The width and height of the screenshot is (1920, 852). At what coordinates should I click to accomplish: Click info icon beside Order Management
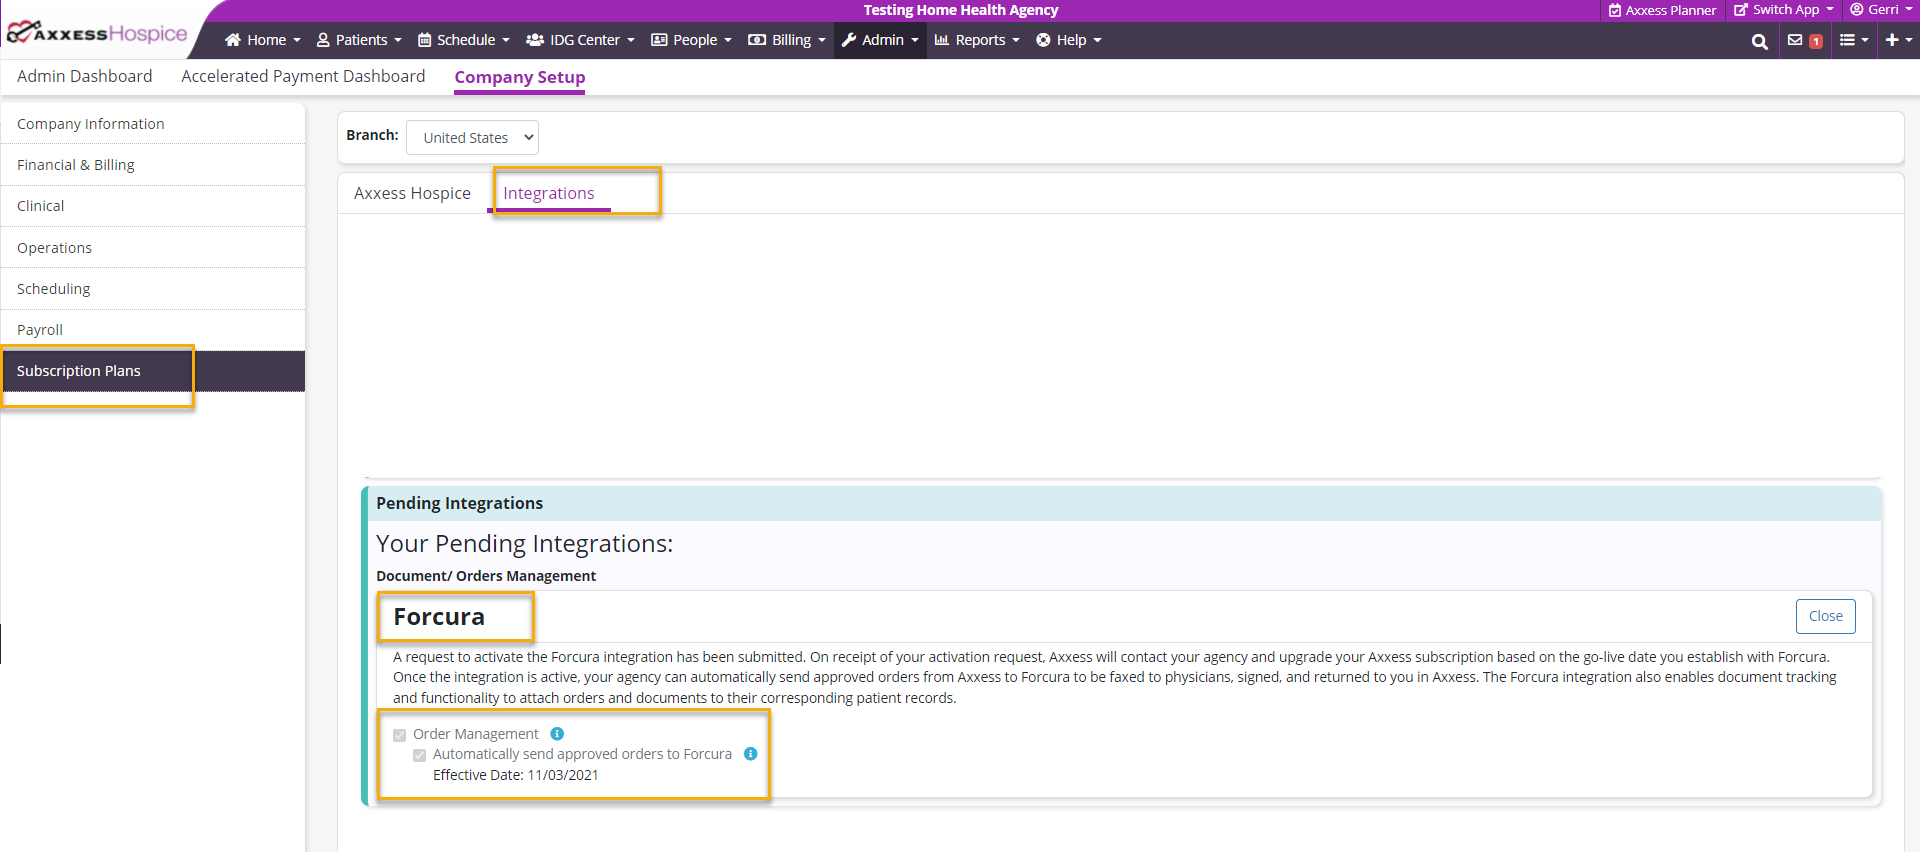click(x=557, y=734)
